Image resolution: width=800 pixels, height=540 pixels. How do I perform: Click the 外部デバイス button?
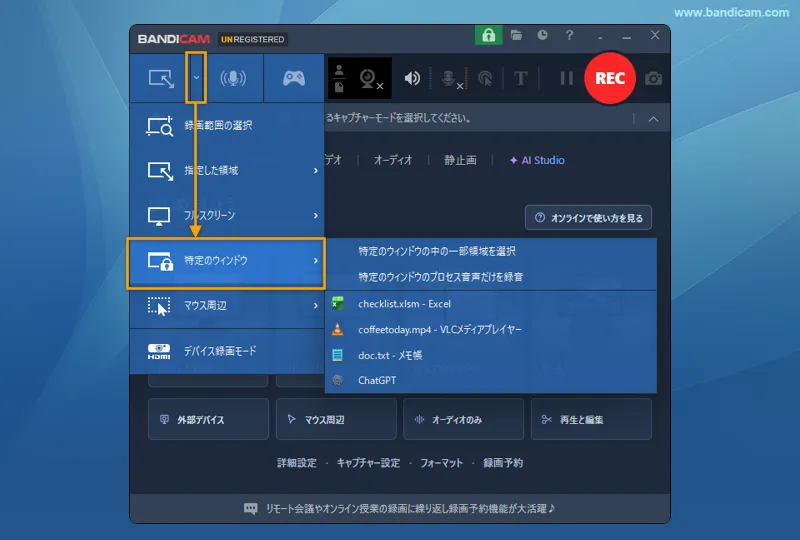208,420
